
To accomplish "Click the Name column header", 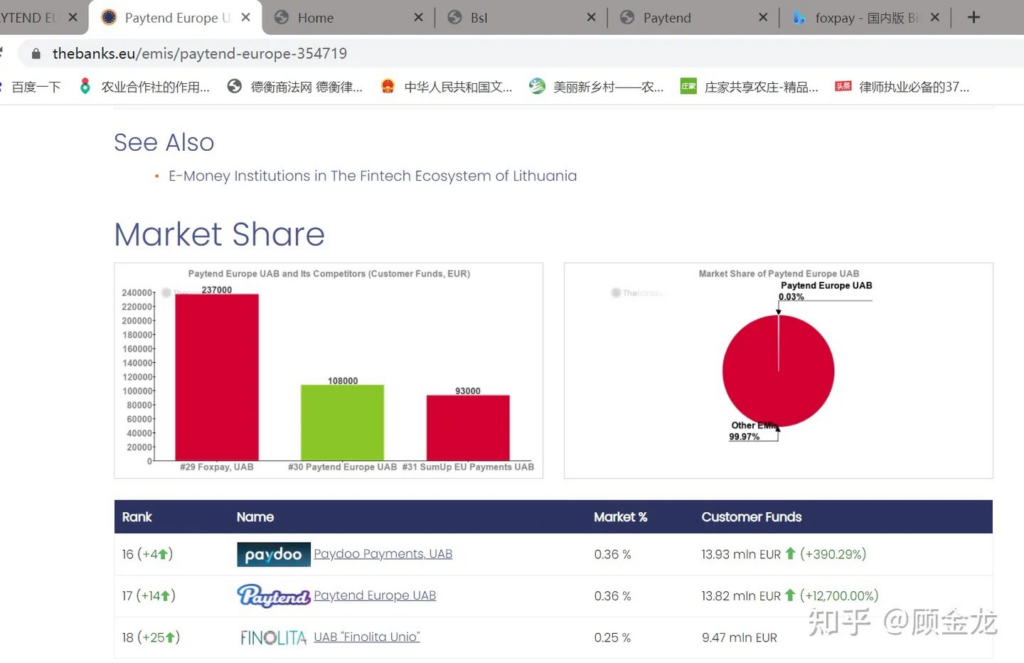I will coord(255,517).
